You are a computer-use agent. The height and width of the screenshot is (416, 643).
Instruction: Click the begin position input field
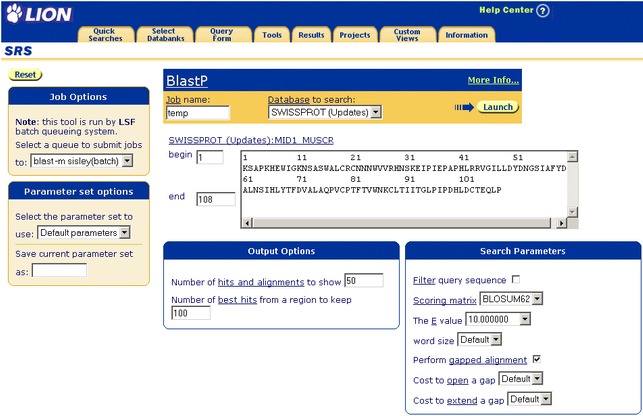point(210,158)
